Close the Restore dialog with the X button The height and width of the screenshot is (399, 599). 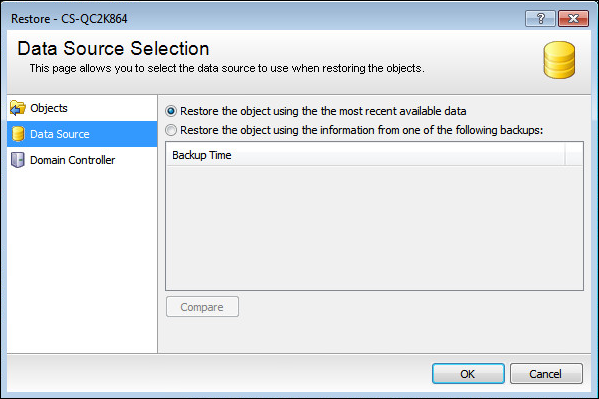pyautogui.click(x=573, y=18)
